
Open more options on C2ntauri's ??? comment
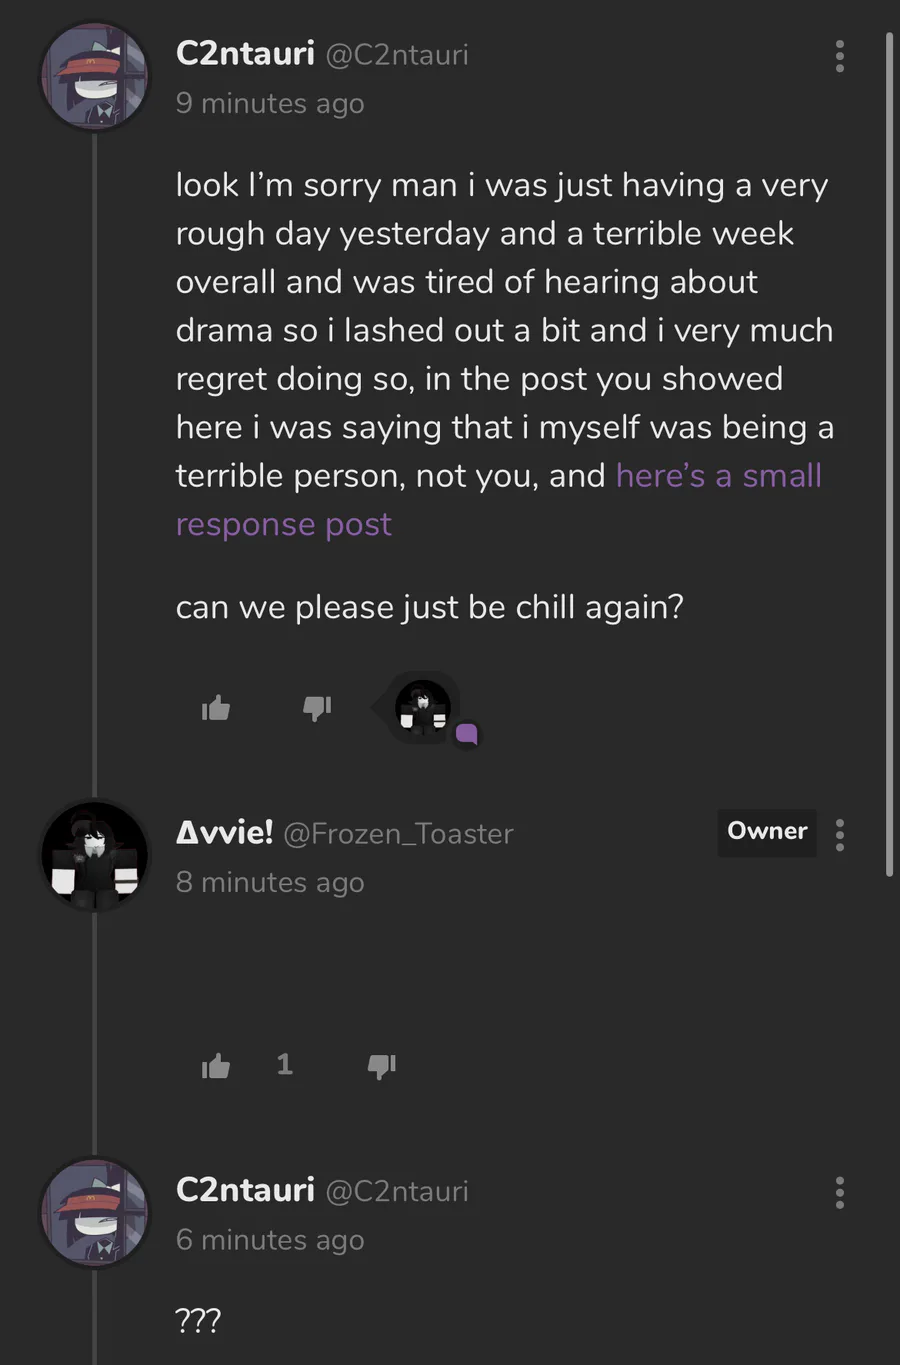tap(840, 1192)
